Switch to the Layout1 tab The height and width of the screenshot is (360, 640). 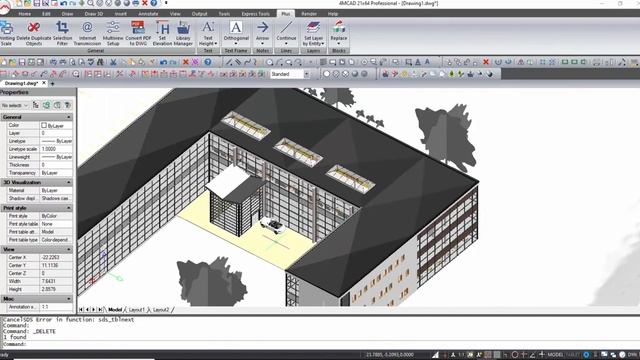tap(136, 310)
